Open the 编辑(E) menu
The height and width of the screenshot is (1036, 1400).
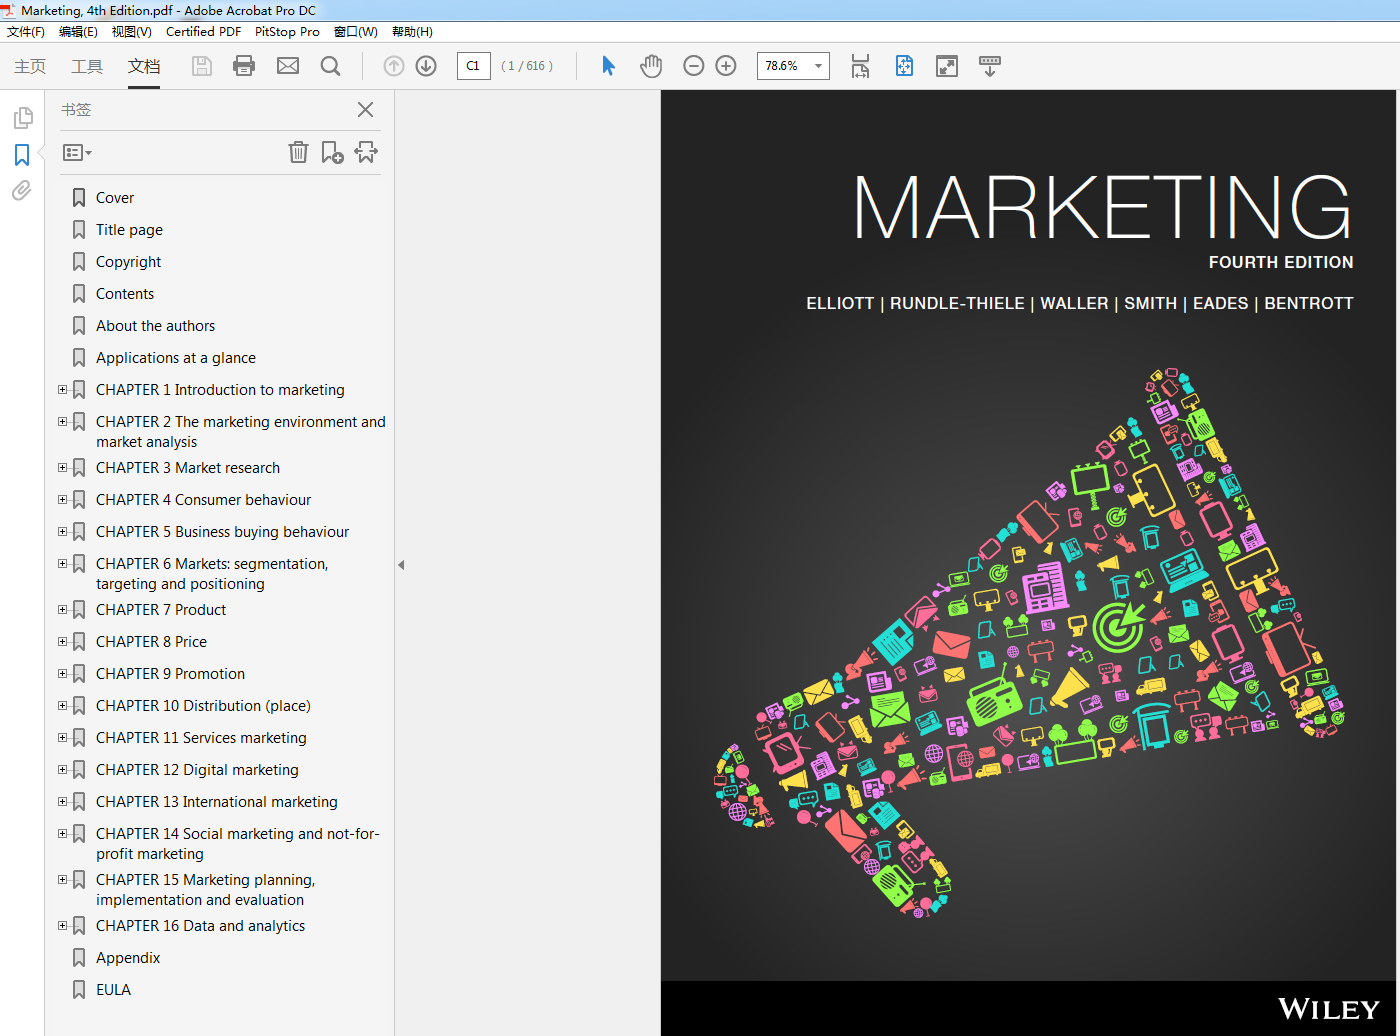coord(78,32)
